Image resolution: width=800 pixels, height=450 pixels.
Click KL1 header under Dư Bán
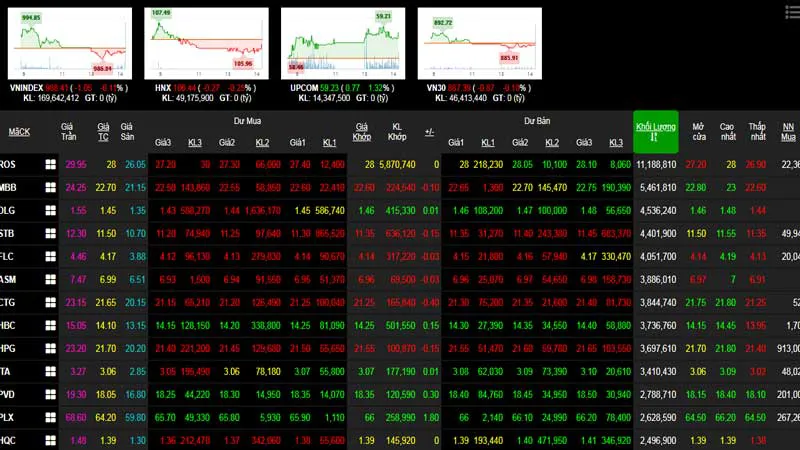[x=488, y=142]
